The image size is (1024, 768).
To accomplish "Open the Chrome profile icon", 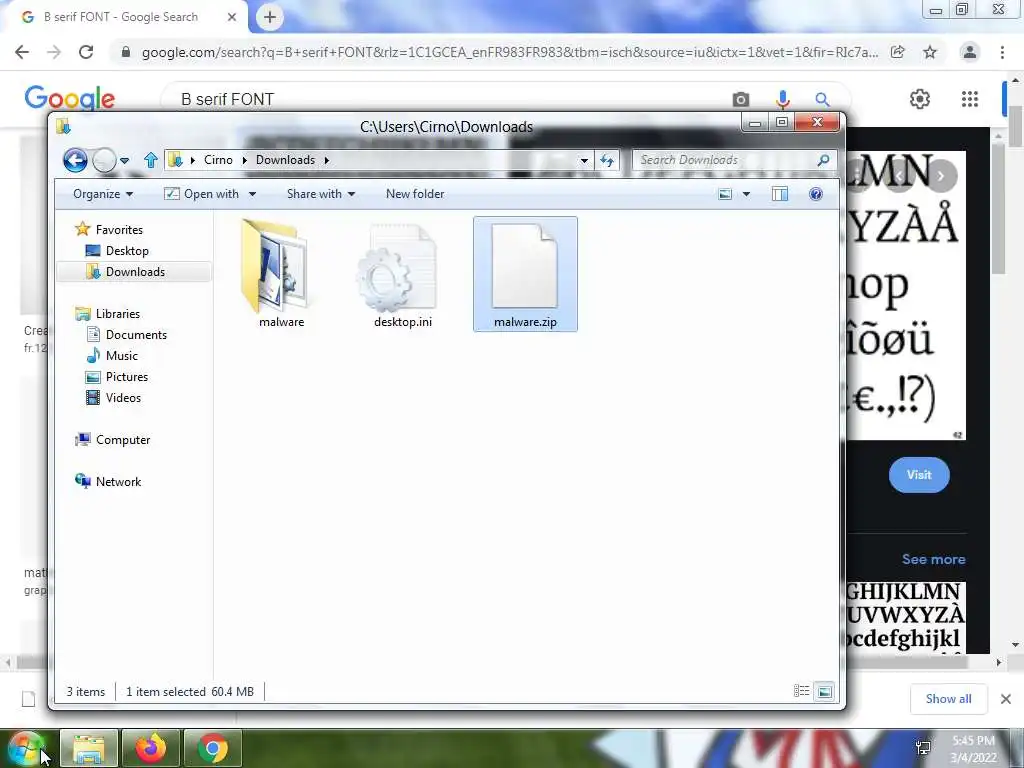I will pos(970,52).
